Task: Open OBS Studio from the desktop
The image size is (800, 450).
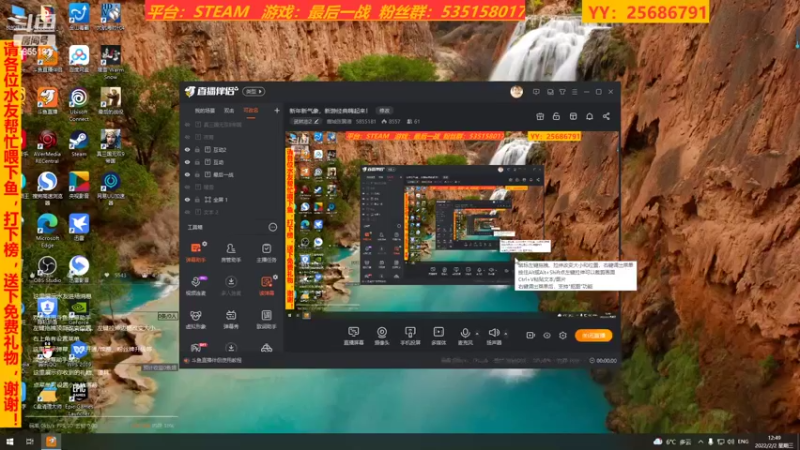Action: 47,270
